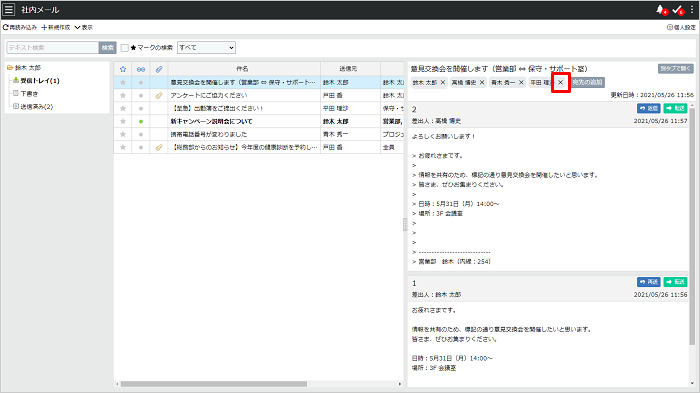Toggle read dot on アンケートにご協力ください row
This screenshot has width=700, height=393.
click(141, 96)
